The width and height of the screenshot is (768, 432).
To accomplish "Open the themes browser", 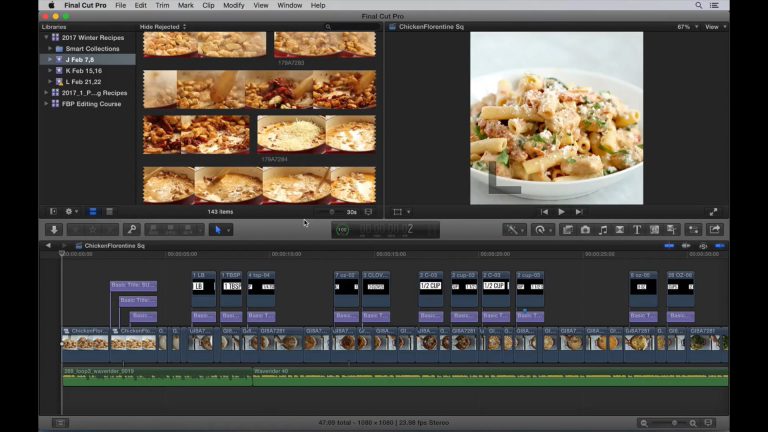I will [x=672, y=230].
